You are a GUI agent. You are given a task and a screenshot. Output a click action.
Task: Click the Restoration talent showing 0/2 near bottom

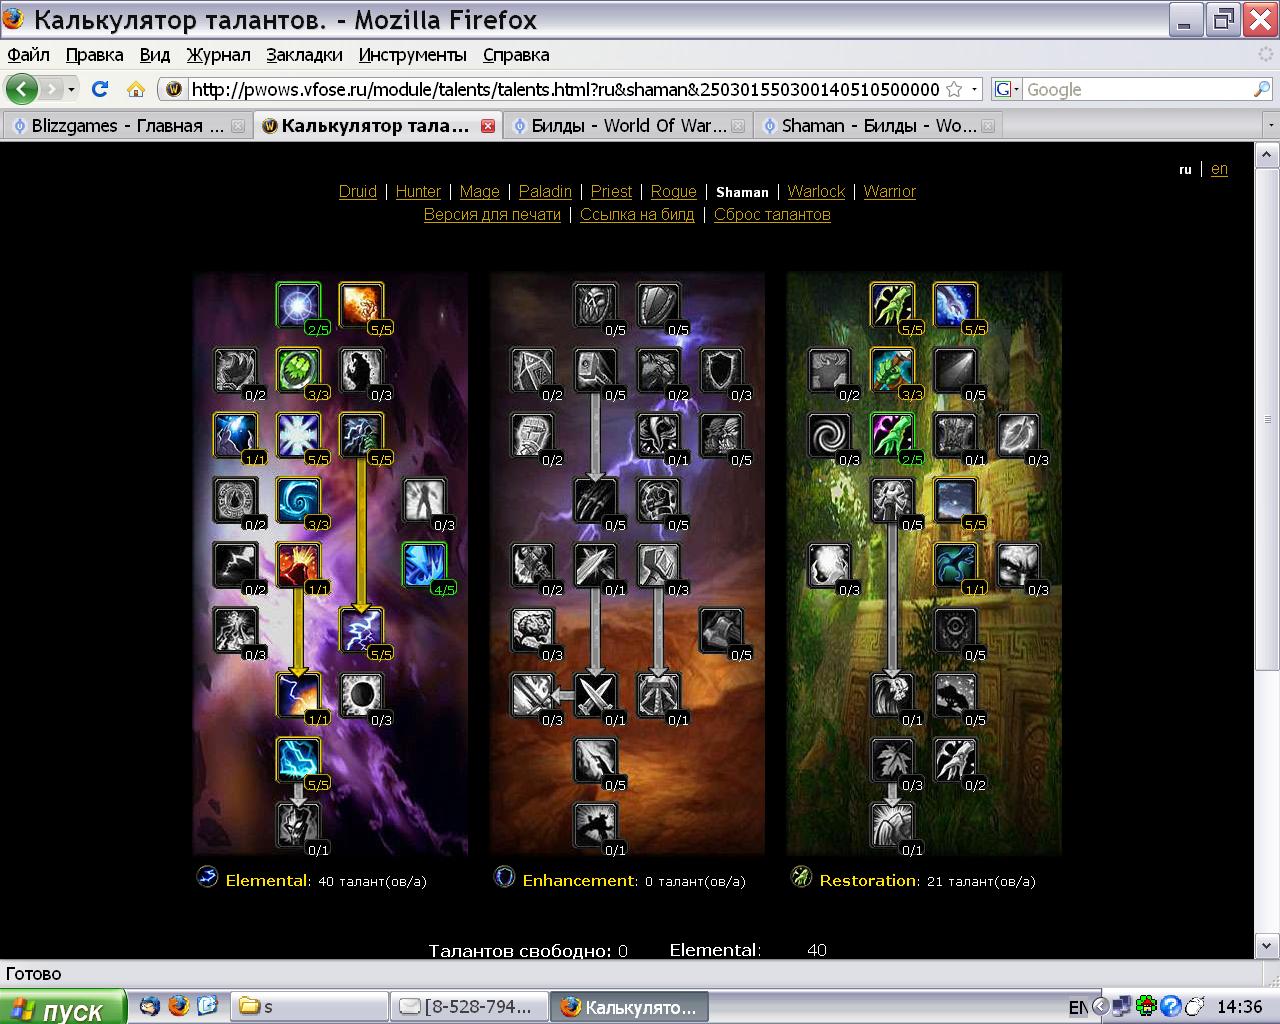click(x=955, y=761)
